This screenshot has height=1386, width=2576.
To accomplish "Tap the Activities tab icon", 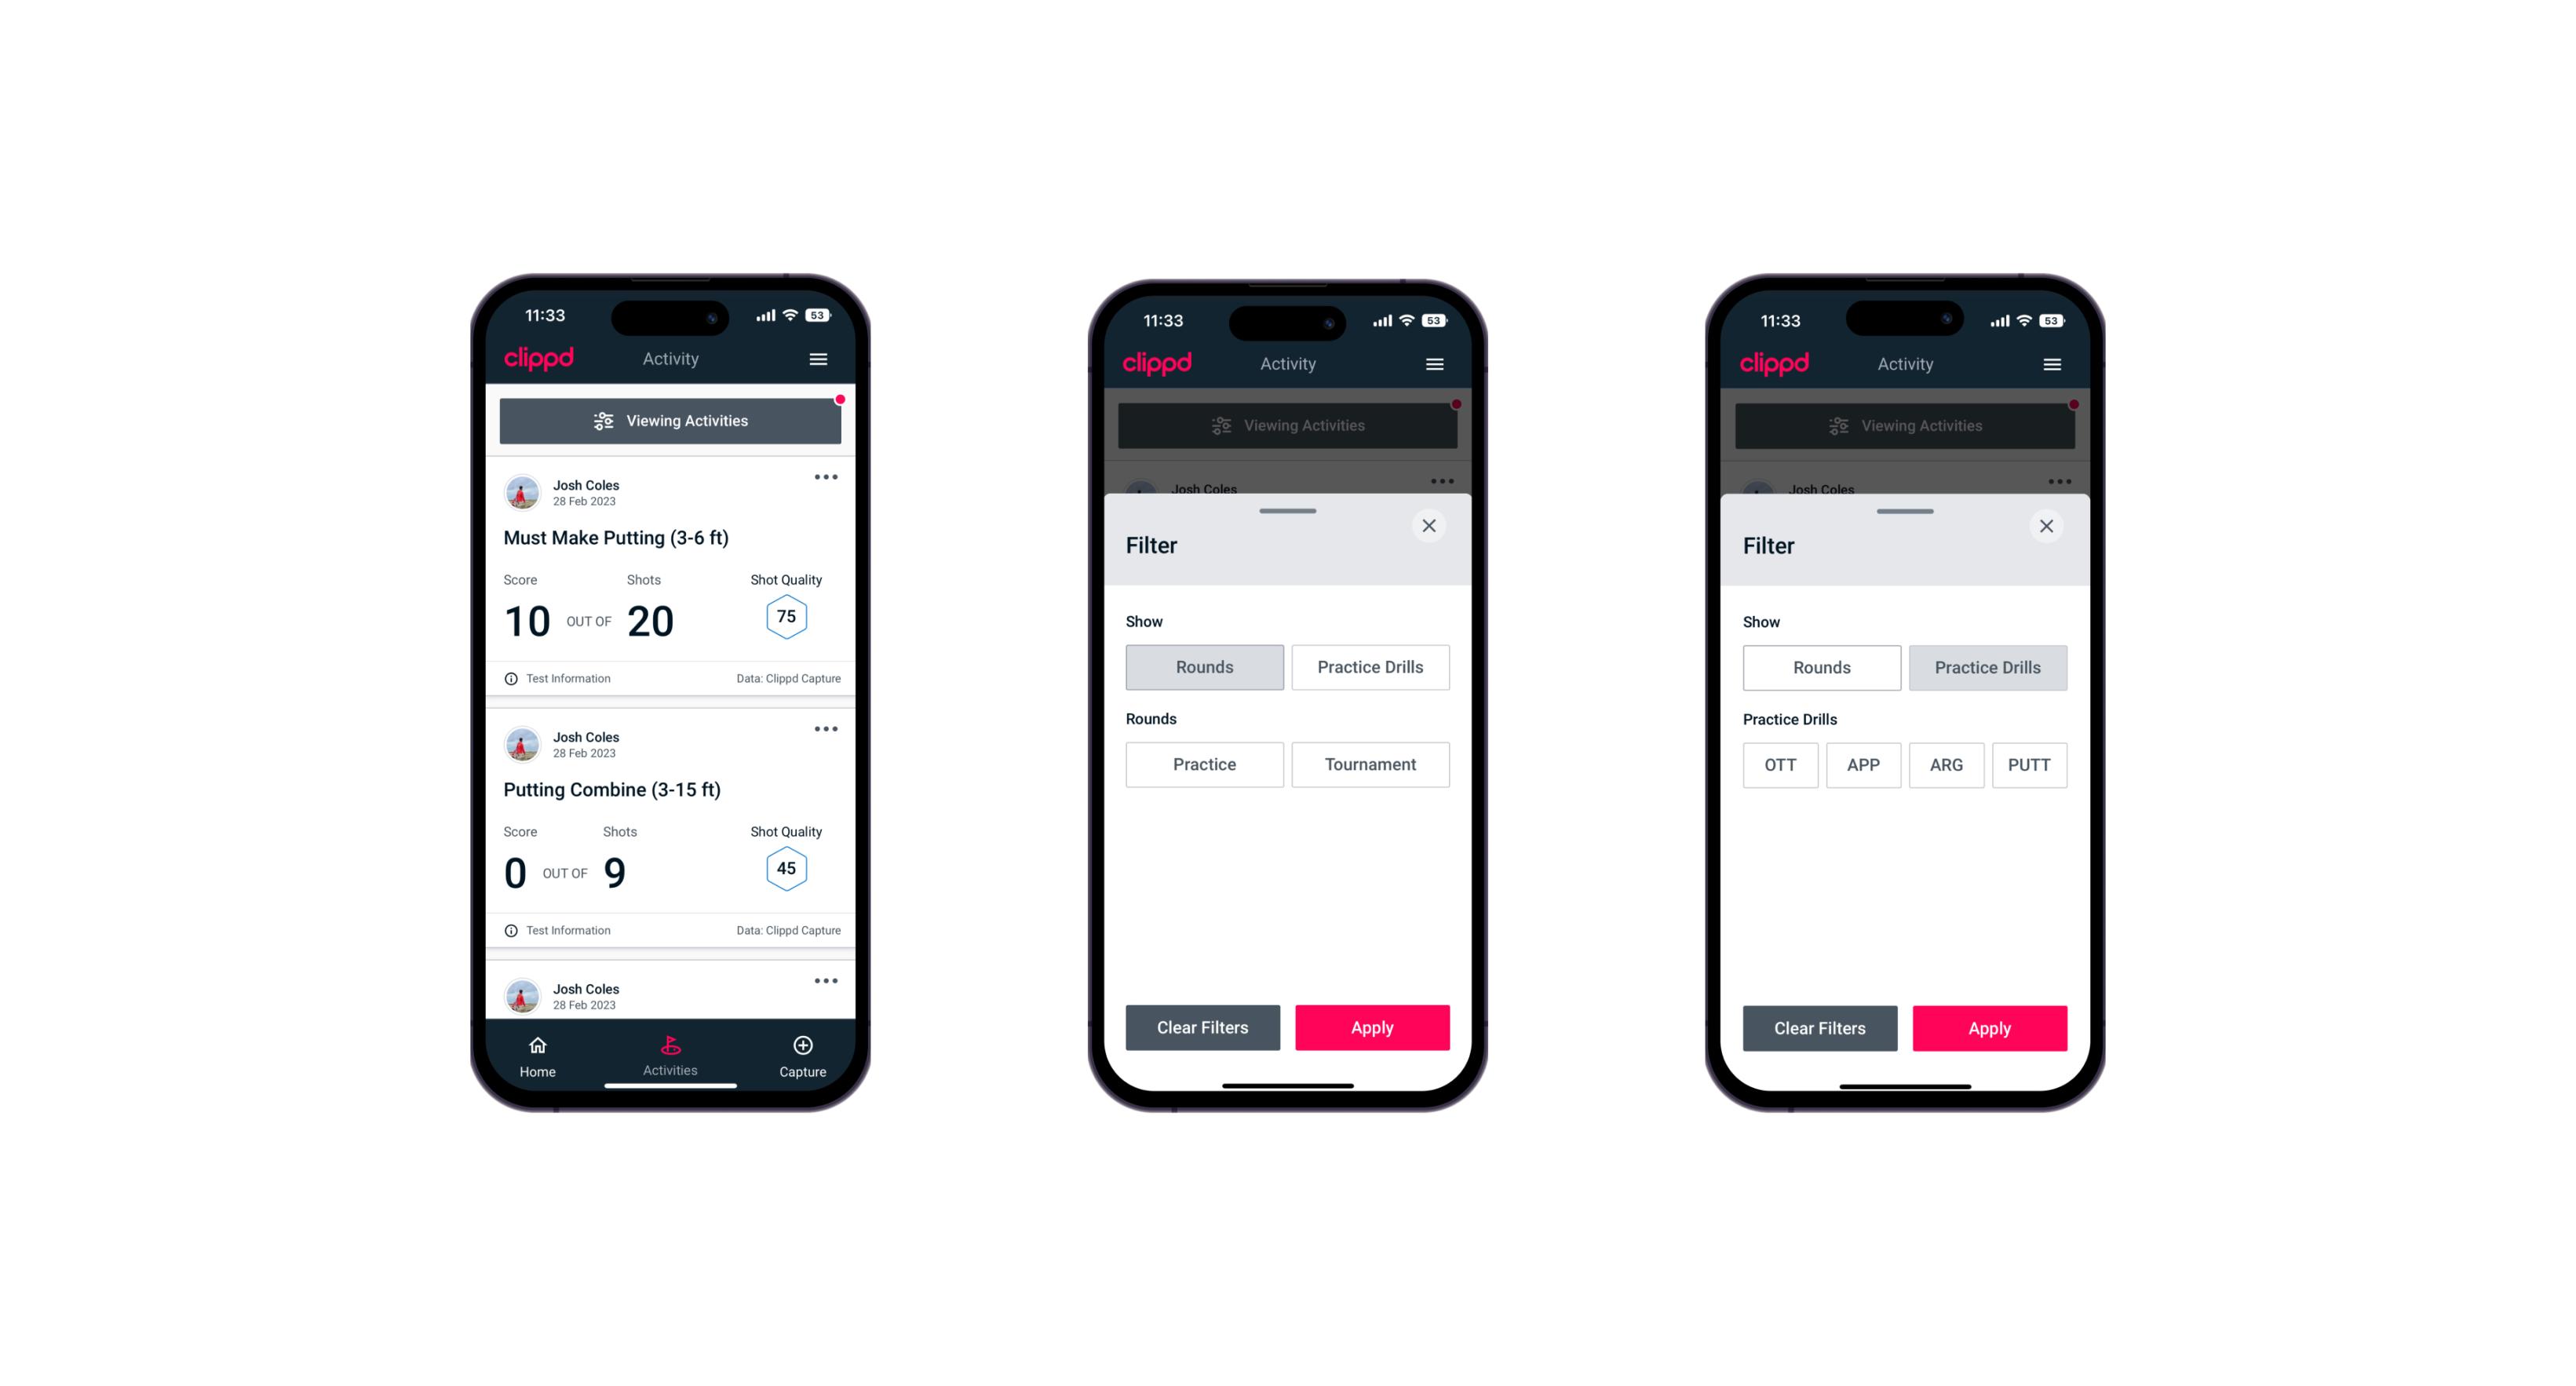I will click(673, 1046).
